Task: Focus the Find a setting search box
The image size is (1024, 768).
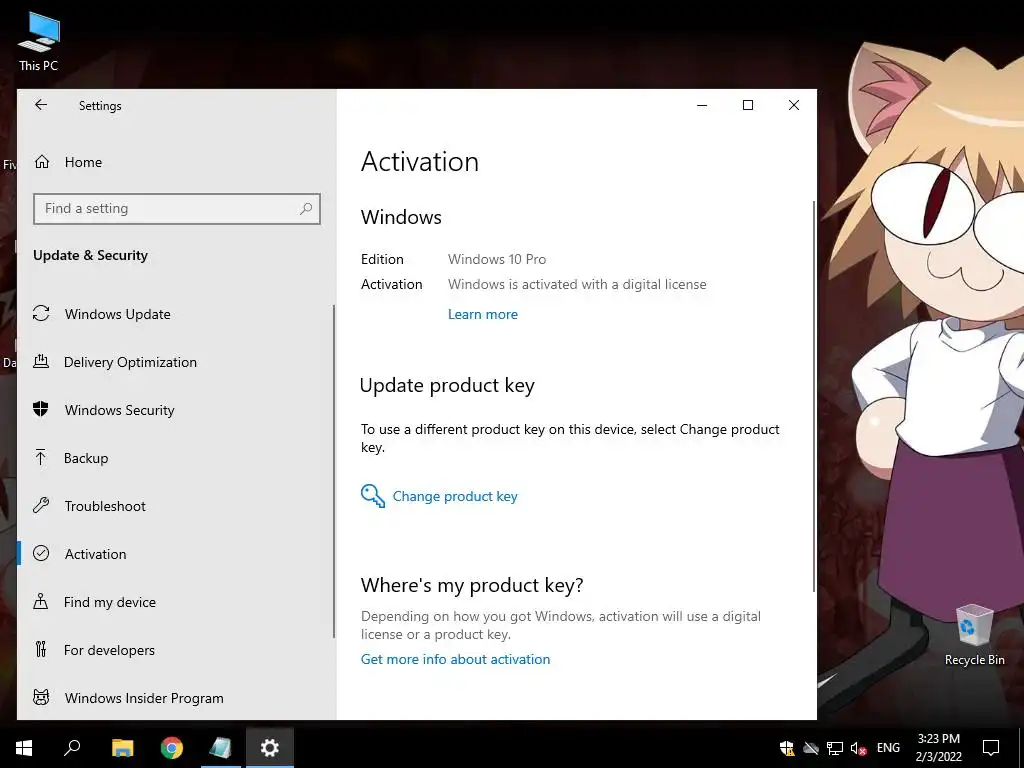Action: tap(176, 209)
